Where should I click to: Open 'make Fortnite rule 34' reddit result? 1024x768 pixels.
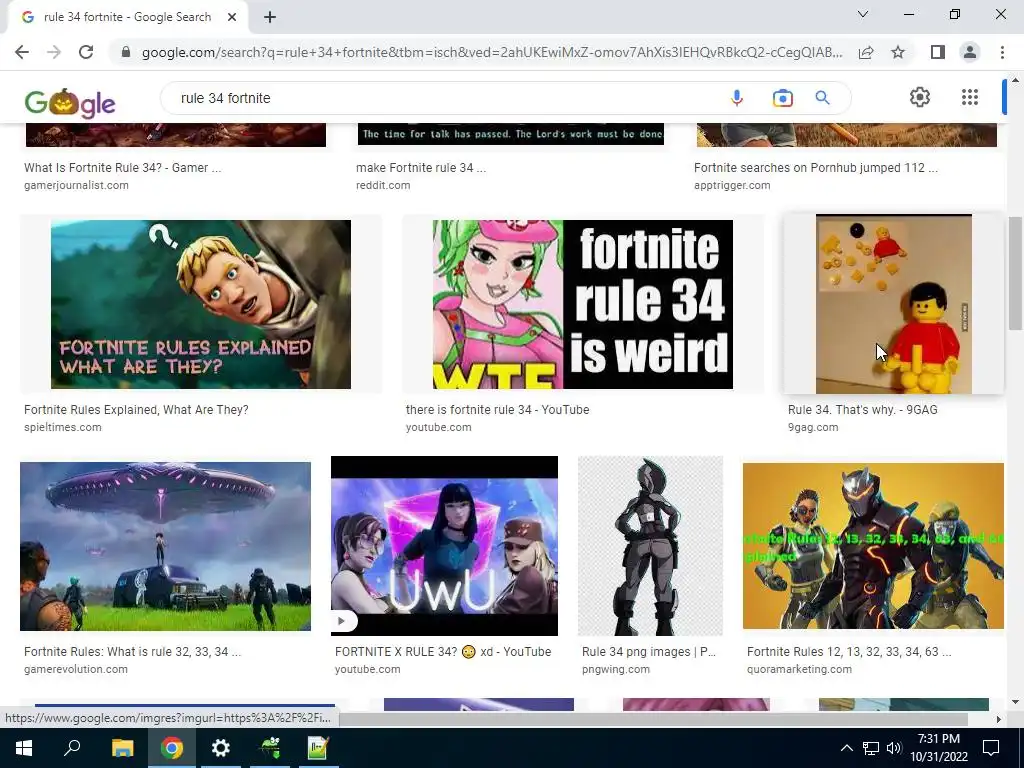coord(421,168)
